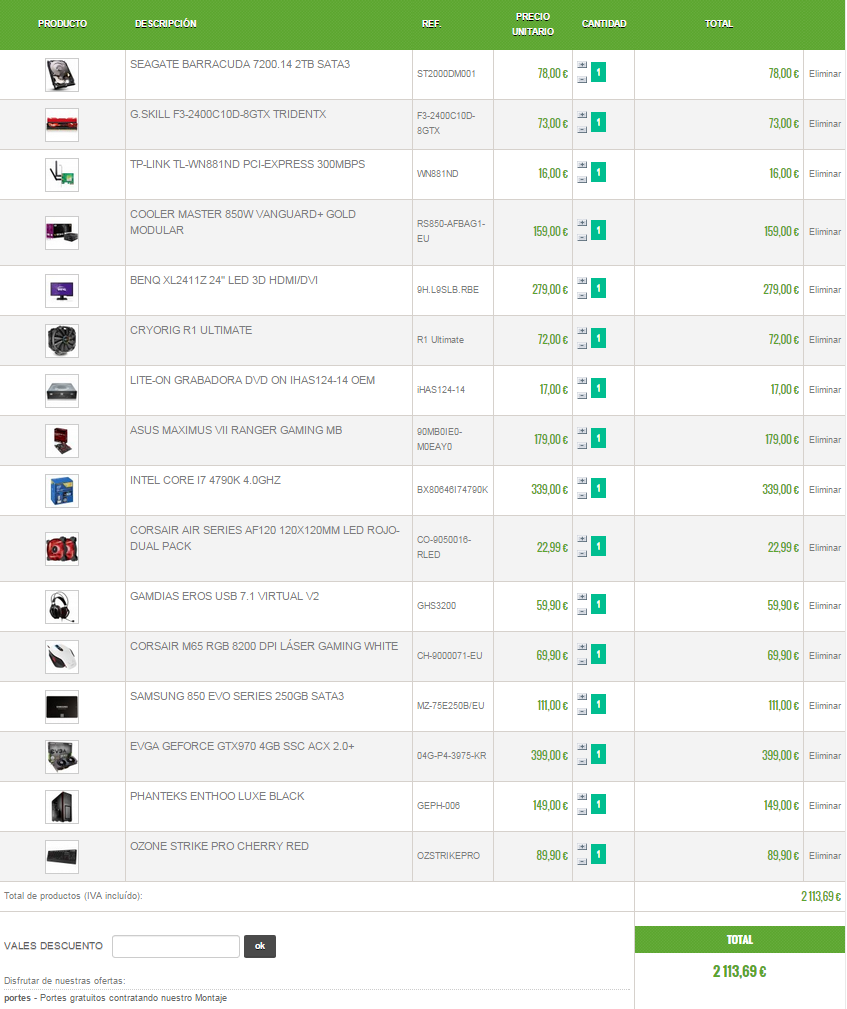Click the Descripción column header
This screenshot has height=1009, width=847.
(x=165, y=24)
